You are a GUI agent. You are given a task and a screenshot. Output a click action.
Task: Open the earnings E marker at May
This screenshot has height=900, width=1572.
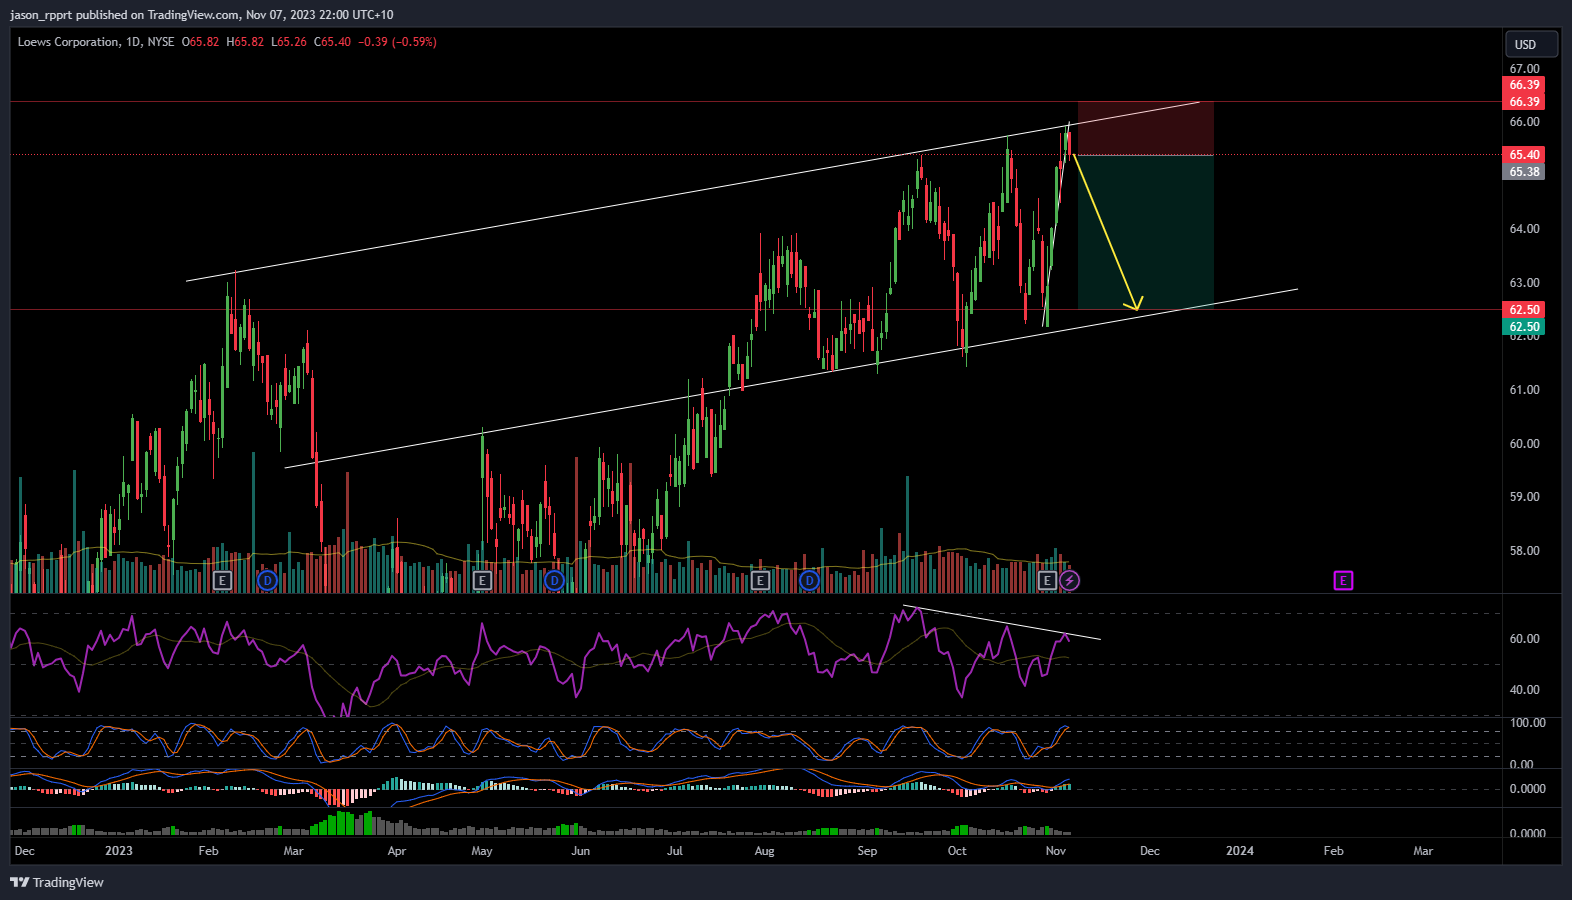pyautogui.click(x=482, y=580)
